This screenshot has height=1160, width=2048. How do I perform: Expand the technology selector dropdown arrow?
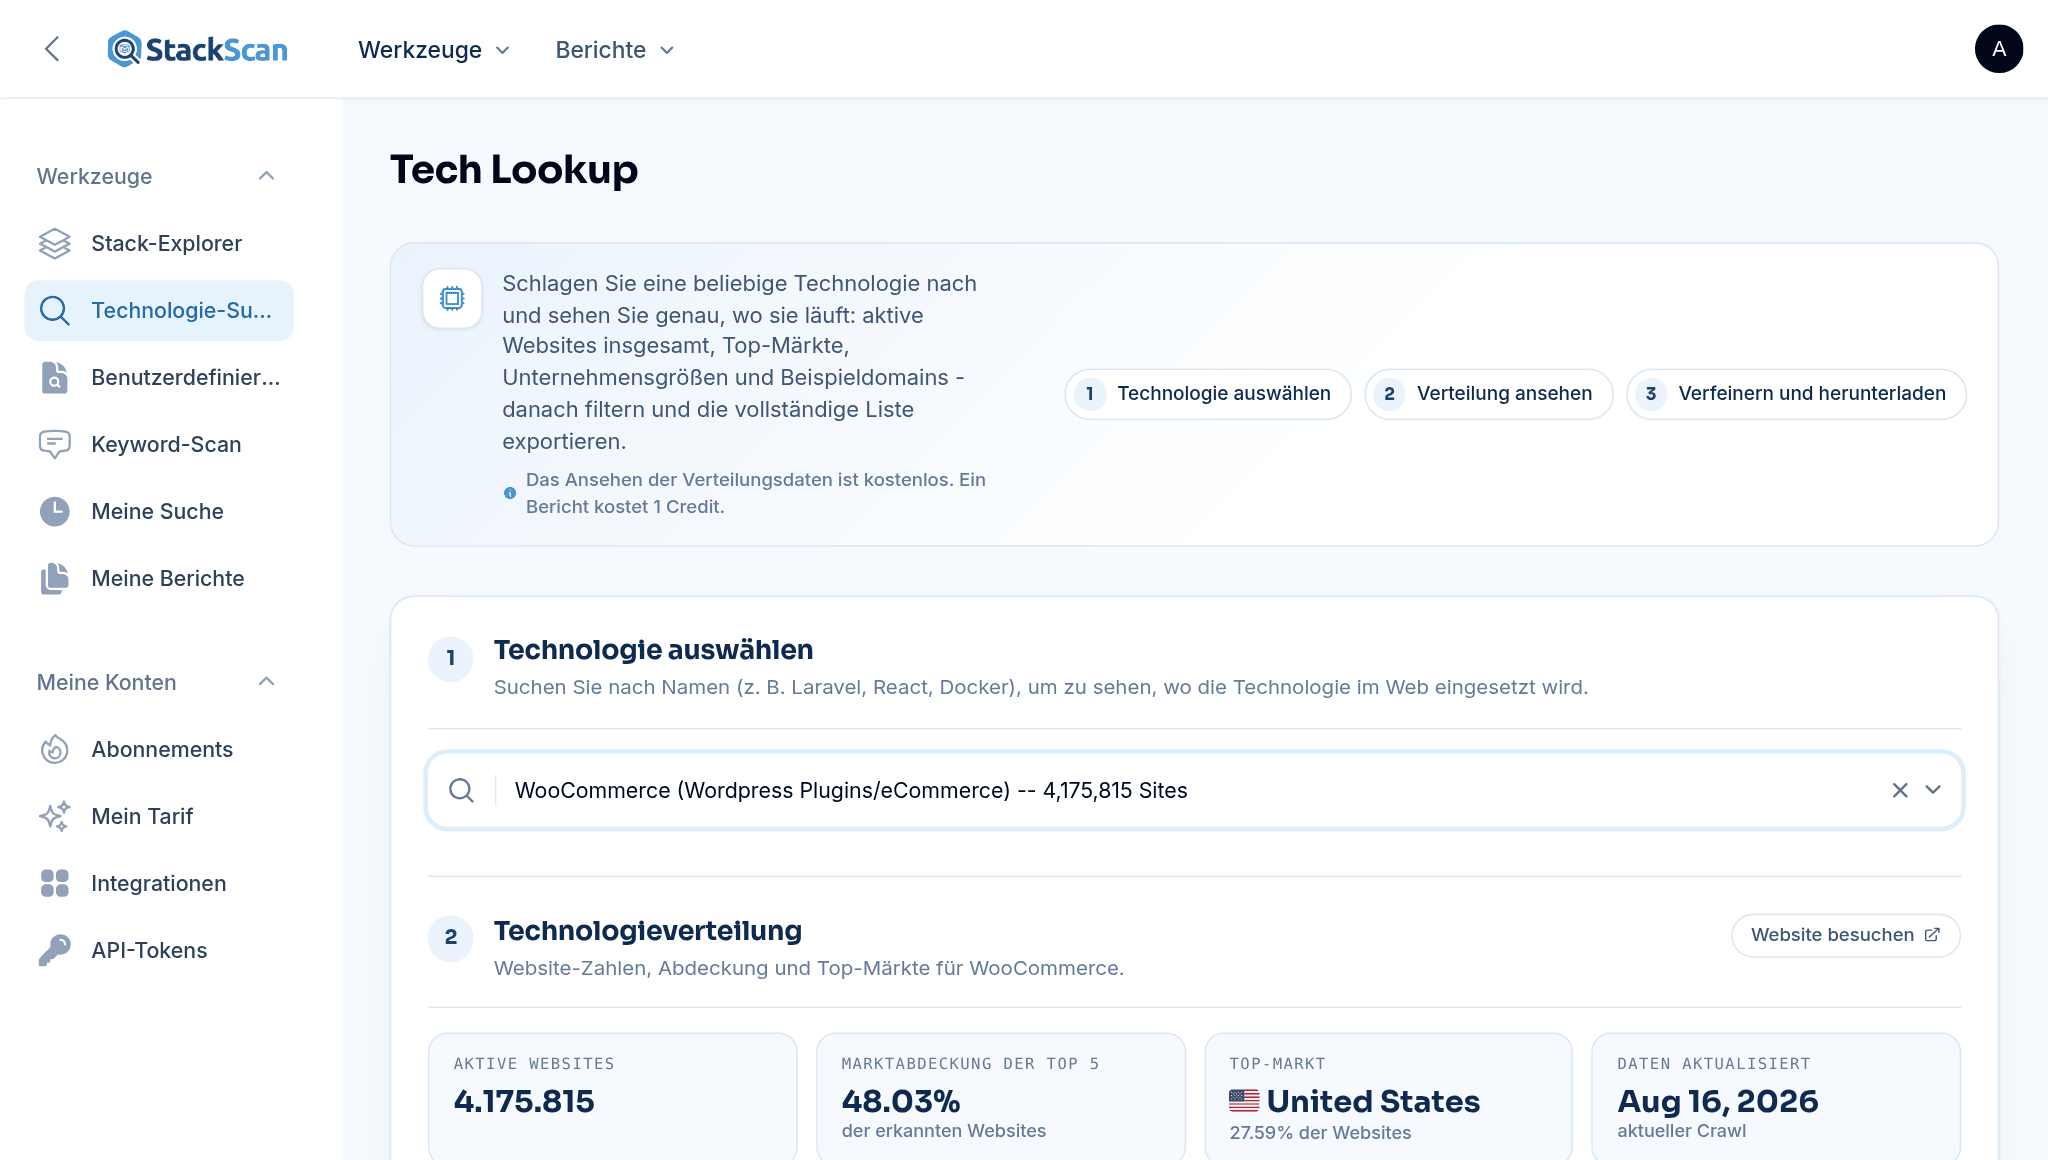(1933, 790)
